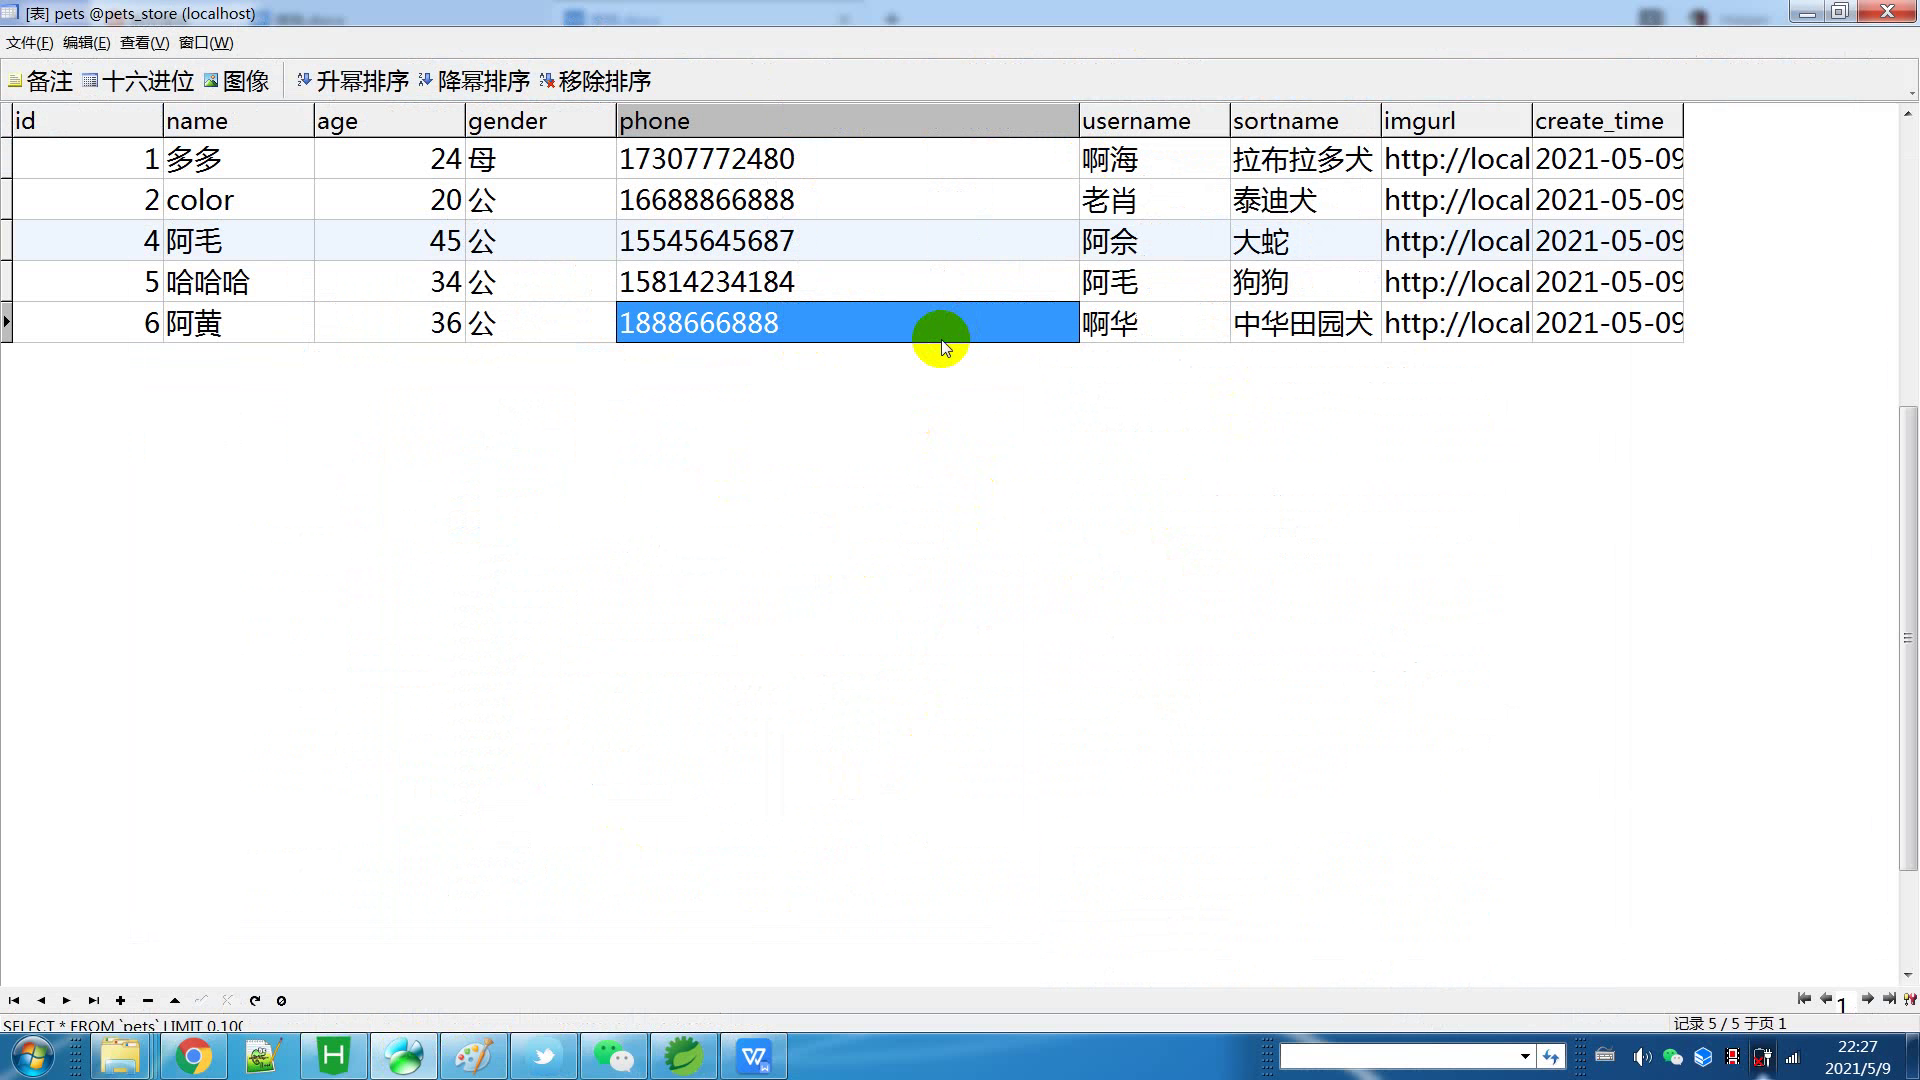
Task: Click the add record plus icon
Action: coord(120,1001)
